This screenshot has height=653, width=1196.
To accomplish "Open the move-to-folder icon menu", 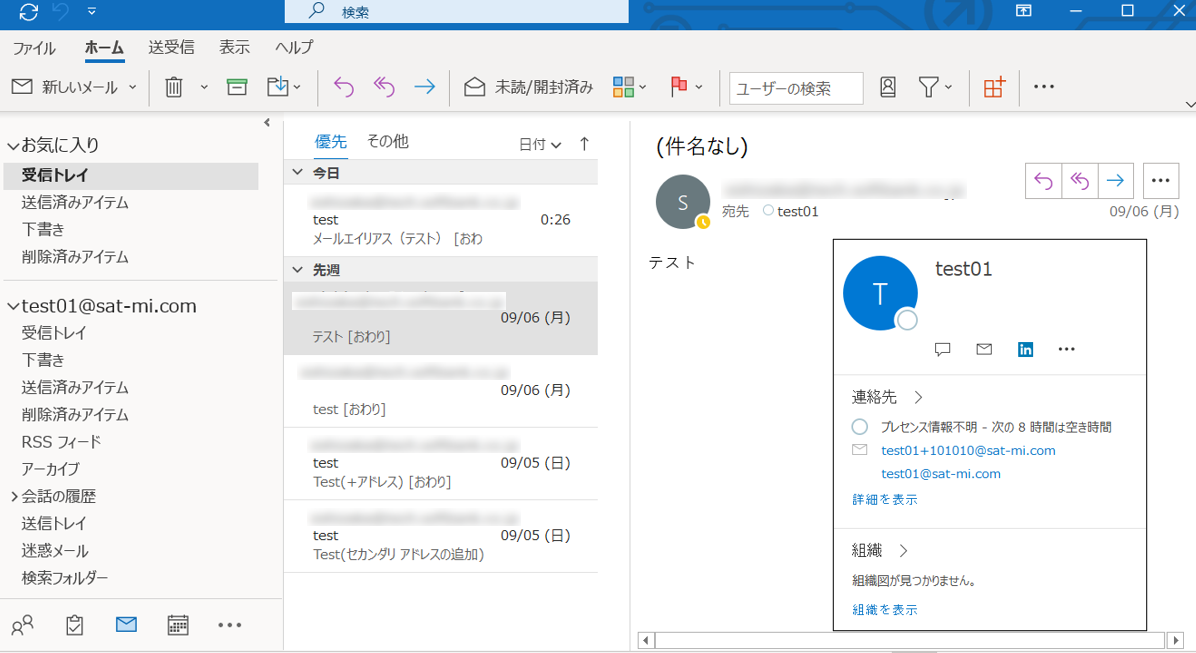I will pos(283,87).
